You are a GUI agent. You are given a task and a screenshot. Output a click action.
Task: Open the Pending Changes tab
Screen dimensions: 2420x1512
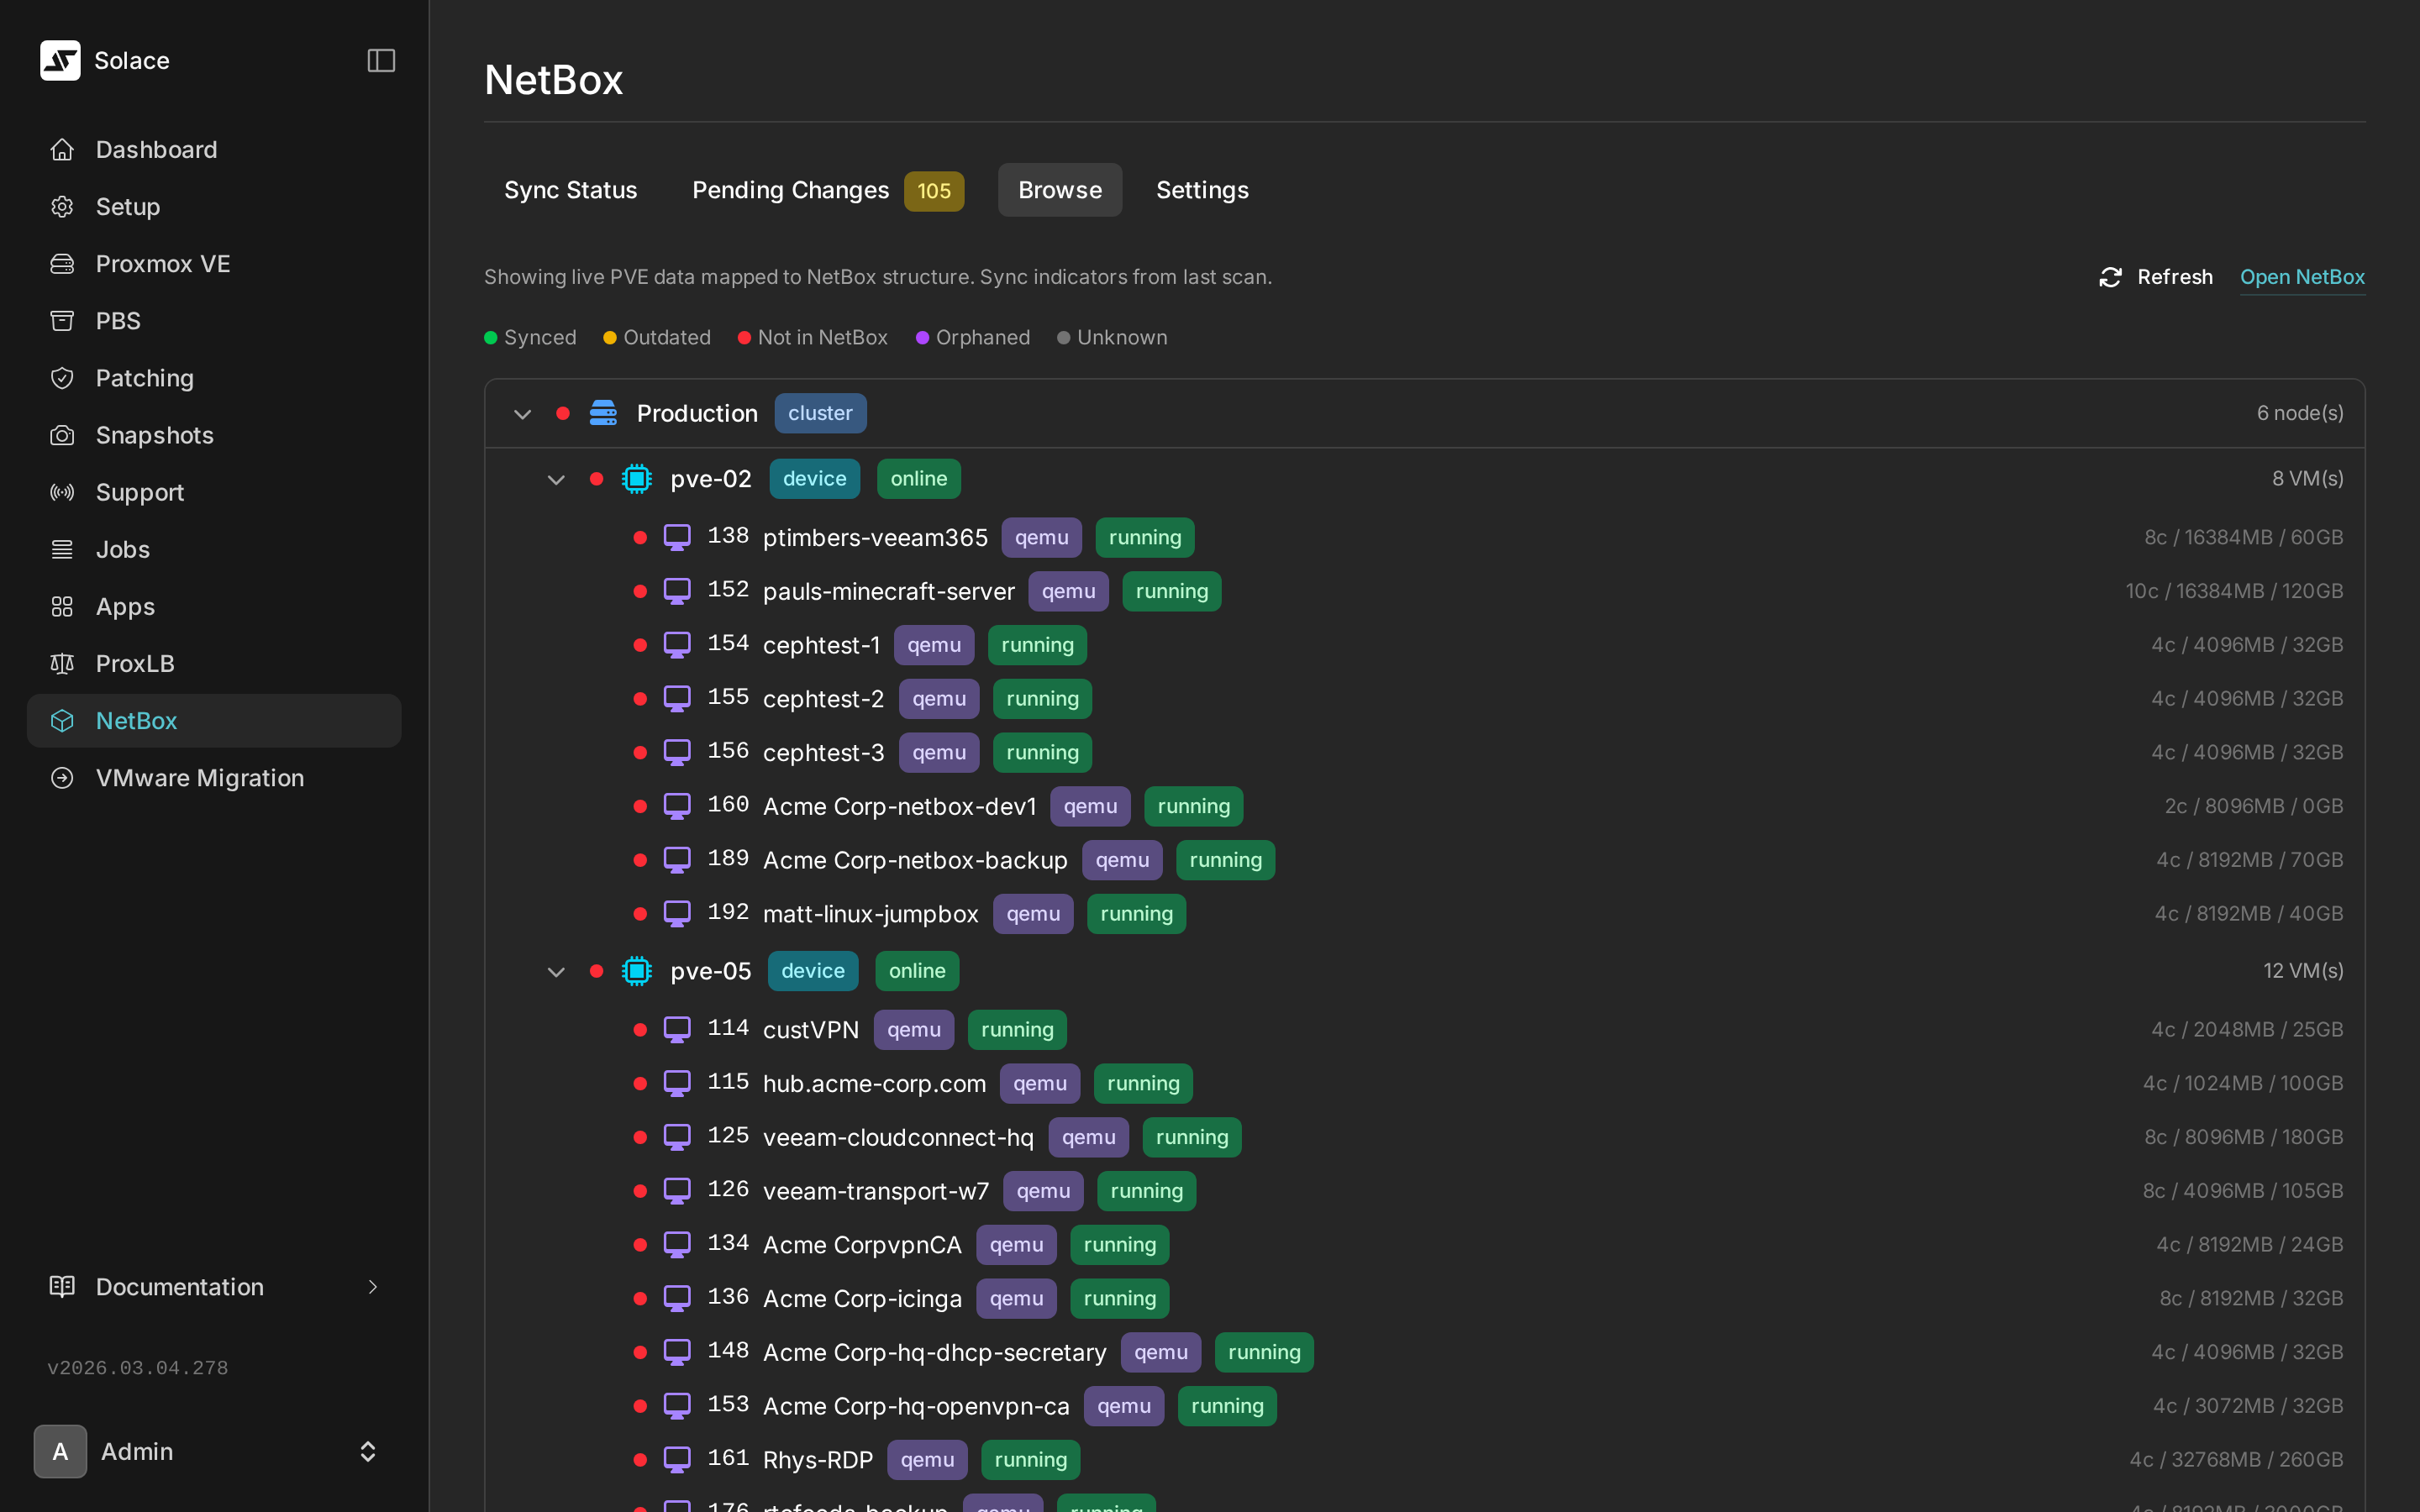coord(791,190)
